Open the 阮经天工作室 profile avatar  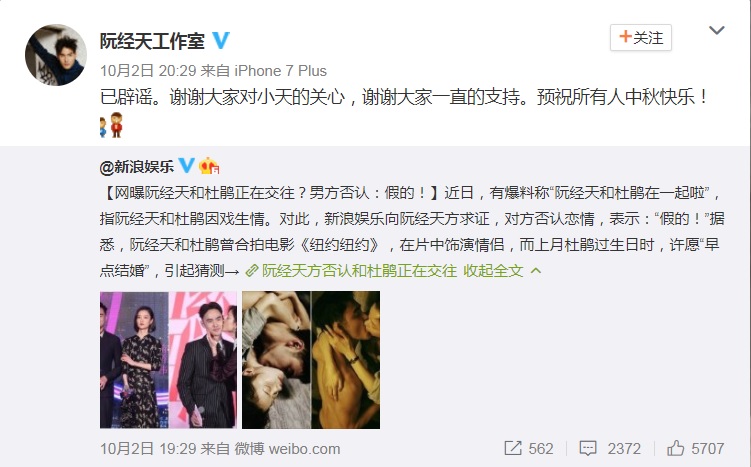(x=56, y=55)
